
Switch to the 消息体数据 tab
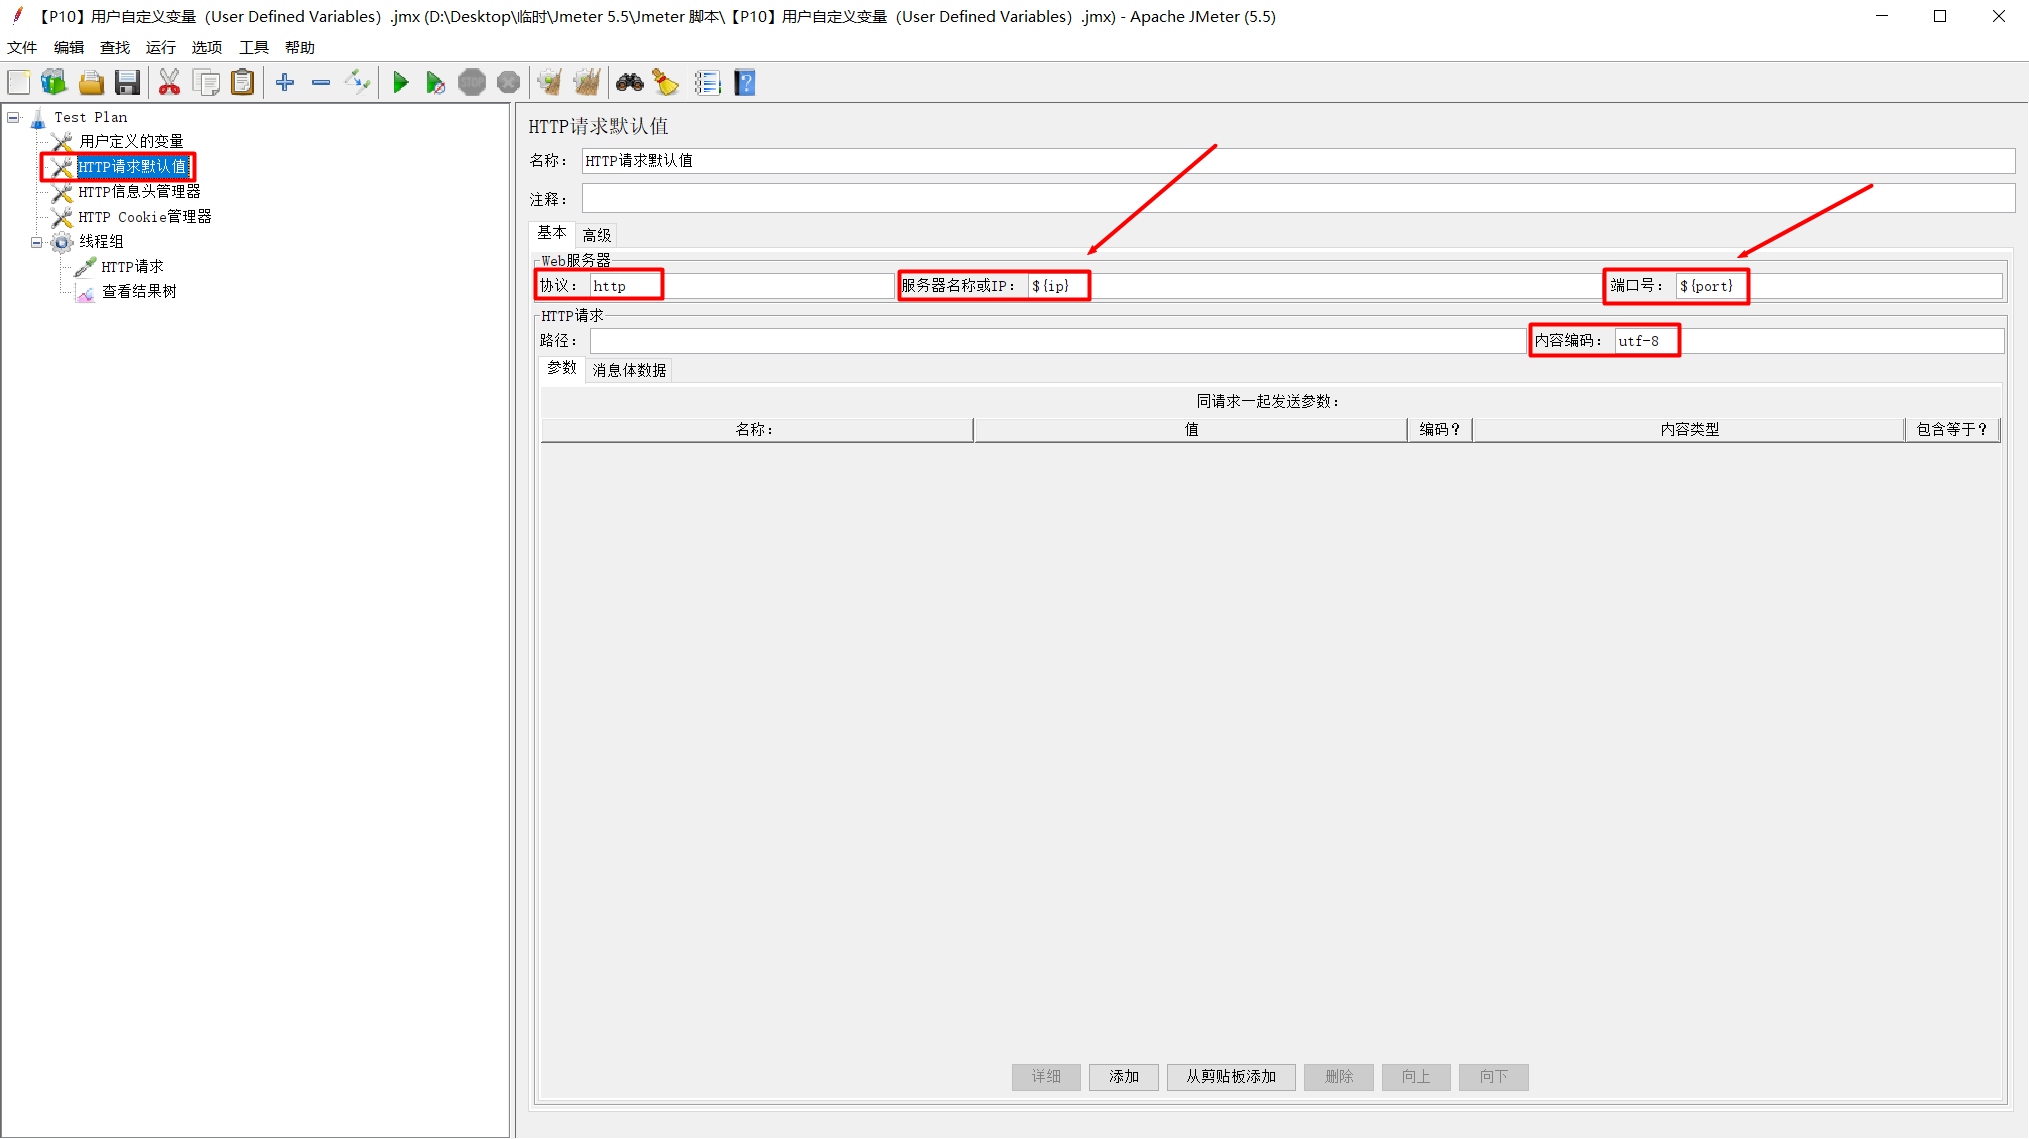coord(629,371)
